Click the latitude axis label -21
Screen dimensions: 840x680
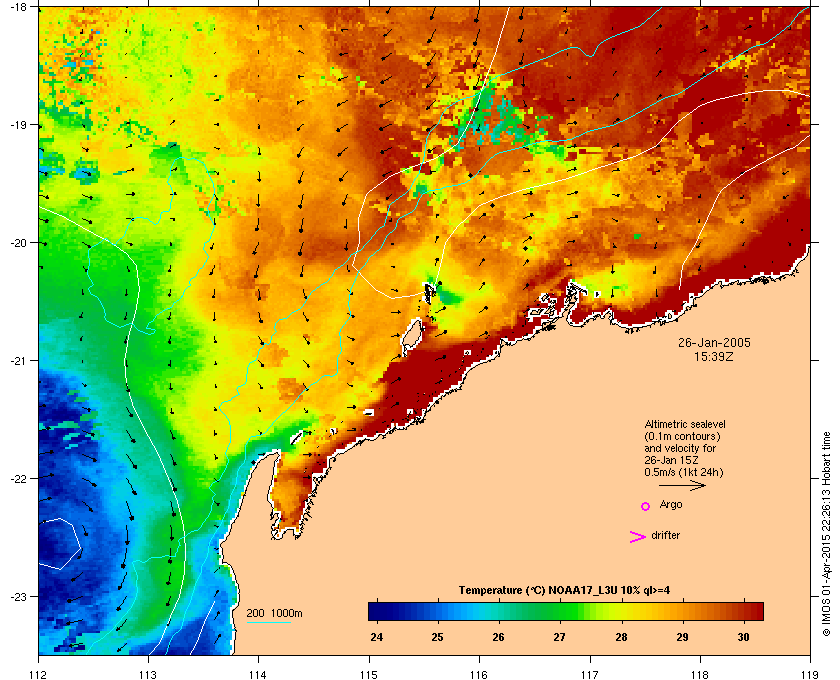[18, 361]
